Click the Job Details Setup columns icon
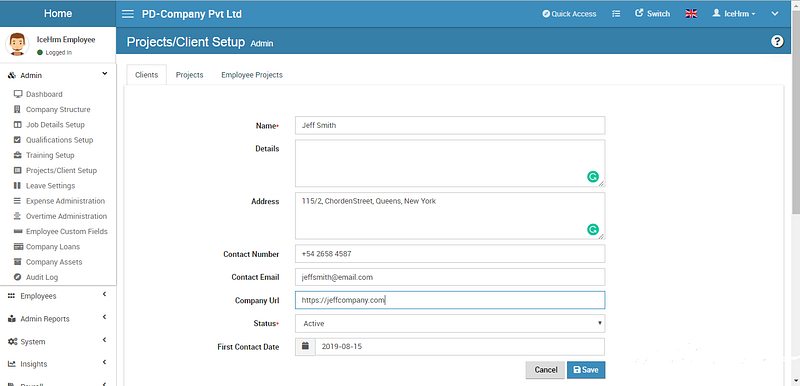800x386 pixels. pyautogui.click(x=17, y=124)
